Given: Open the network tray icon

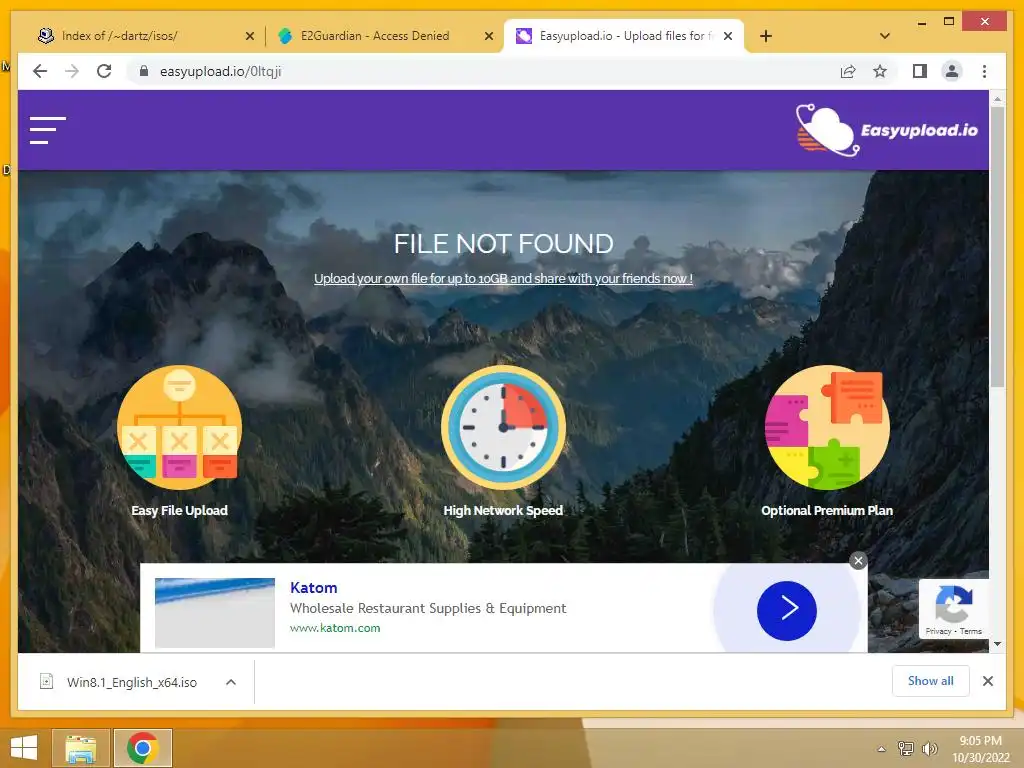Looking at the screenshot, I should point(906,748).
